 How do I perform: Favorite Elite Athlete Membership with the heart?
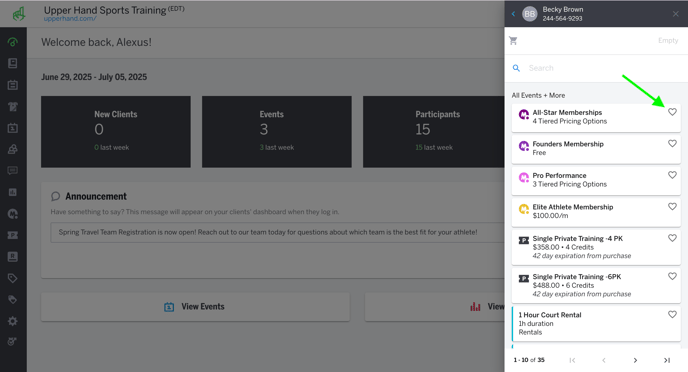pyautogui.click(x=672, y=207)
